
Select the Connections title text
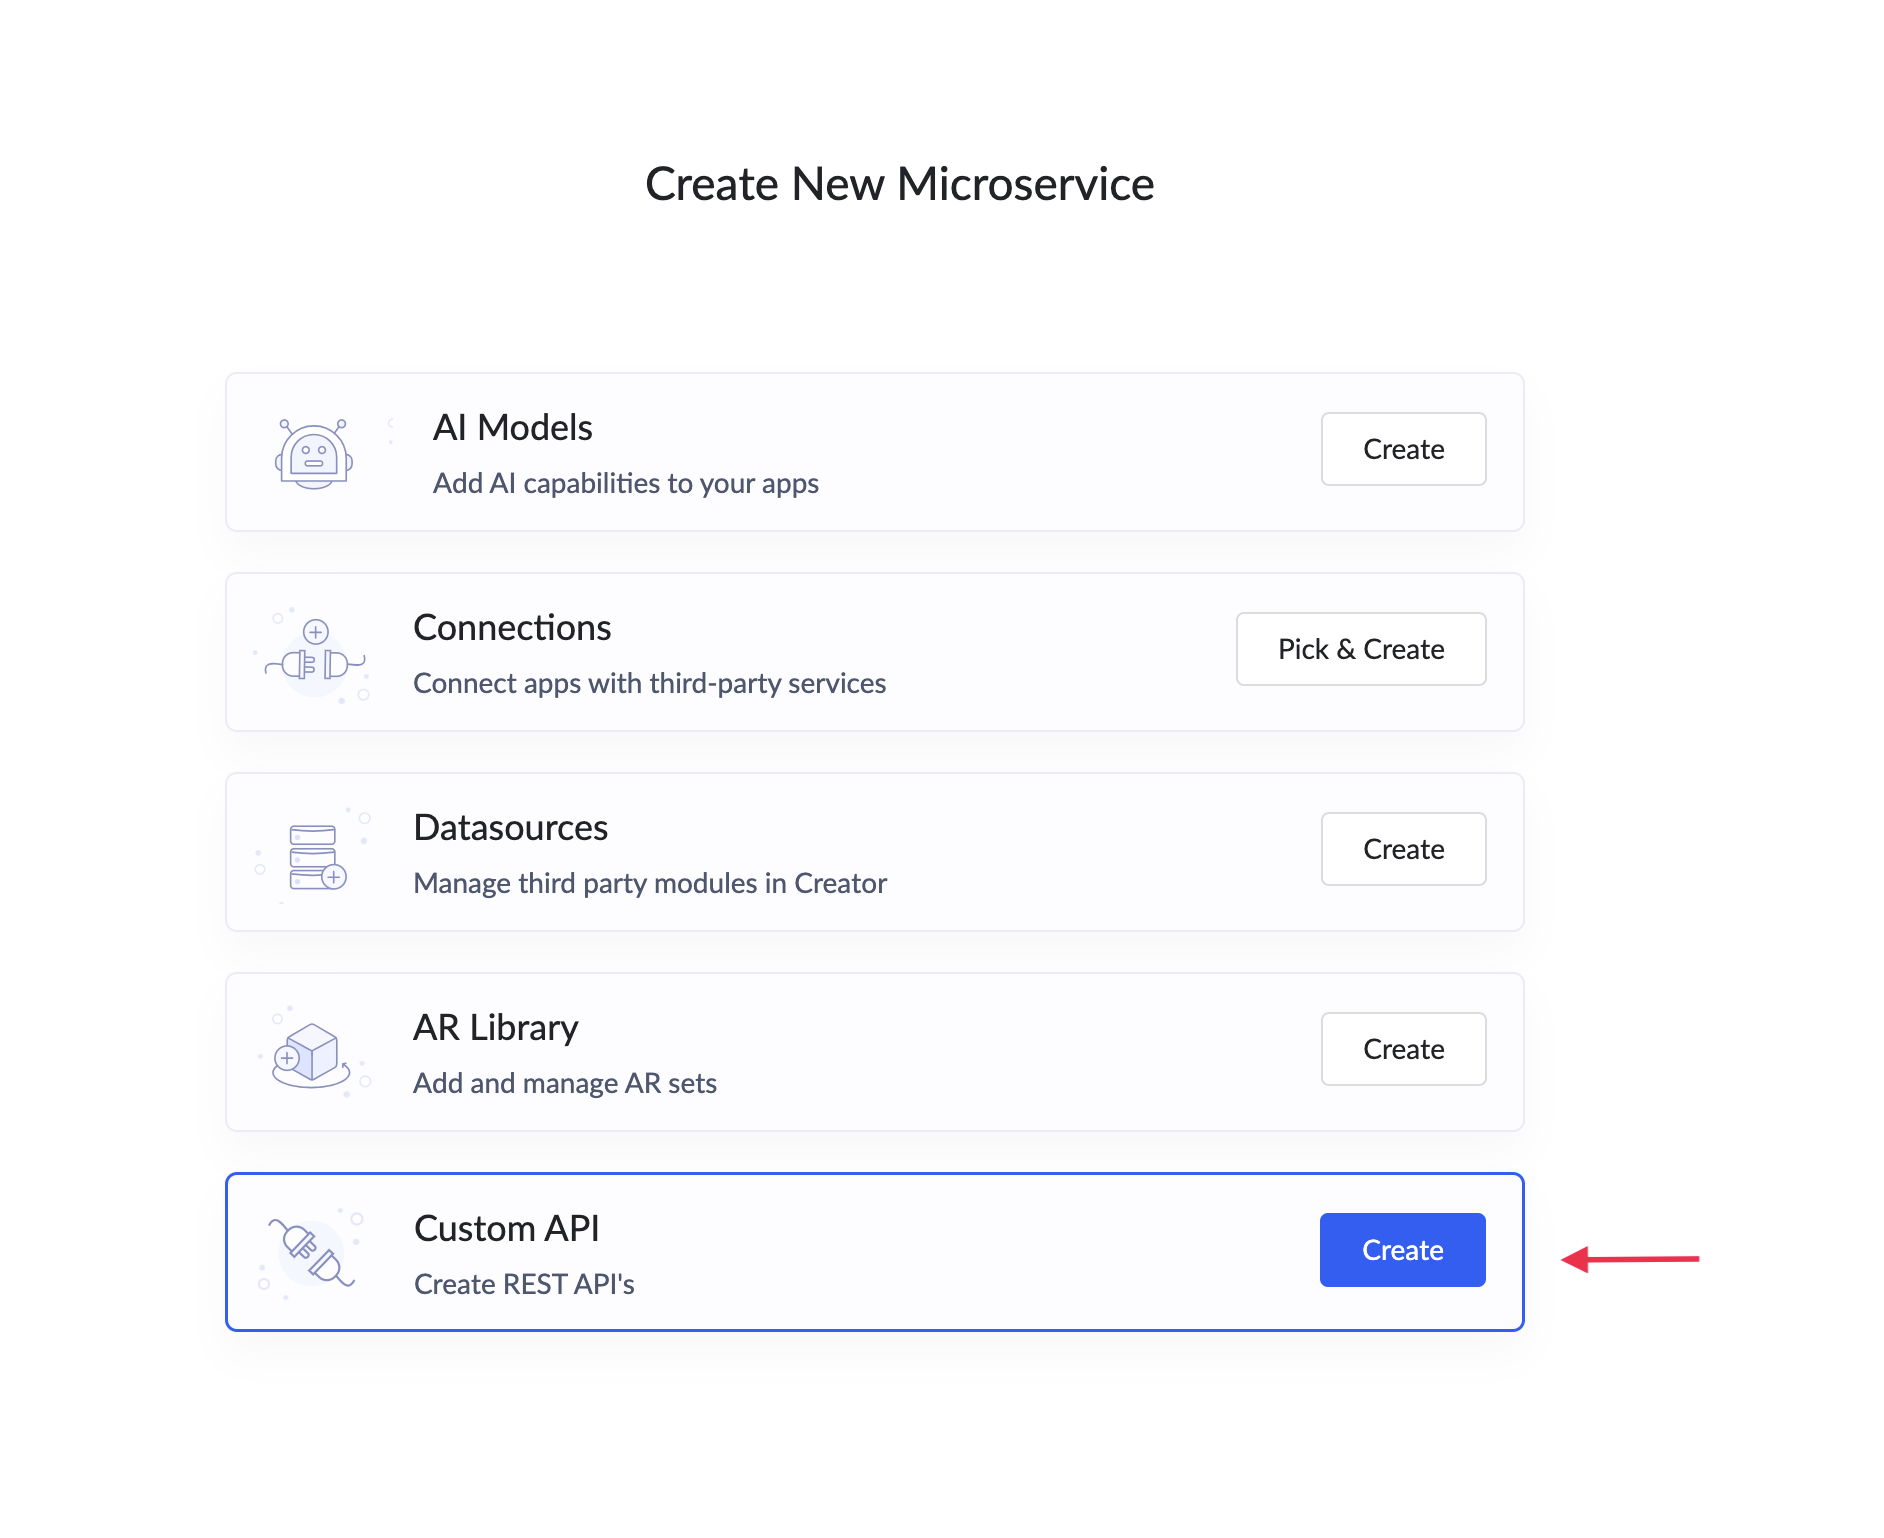click(512, 628)
